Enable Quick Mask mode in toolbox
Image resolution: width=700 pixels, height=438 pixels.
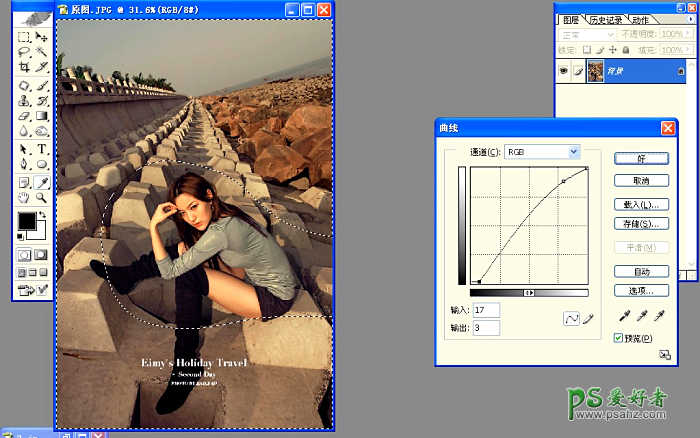tap(42, 255)
